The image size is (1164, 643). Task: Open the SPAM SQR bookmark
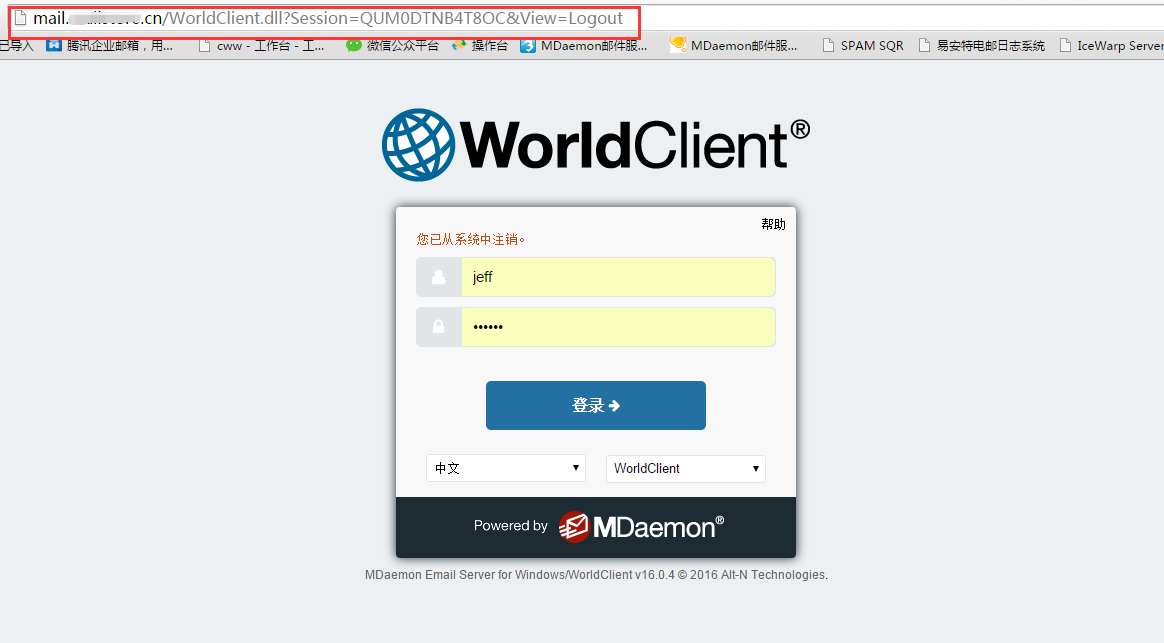[863, 45]
